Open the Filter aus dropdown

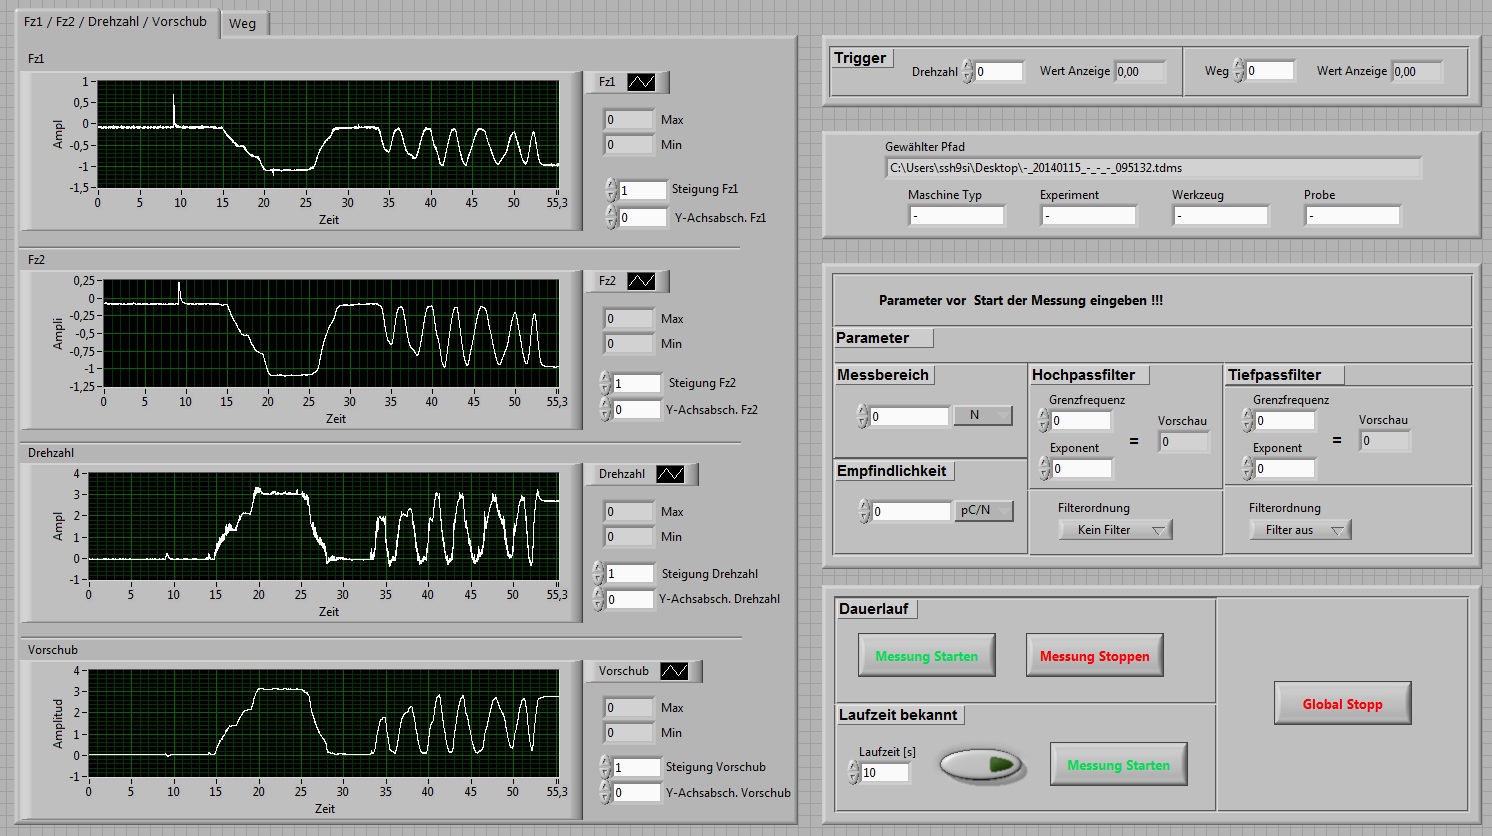(1300, 530)
